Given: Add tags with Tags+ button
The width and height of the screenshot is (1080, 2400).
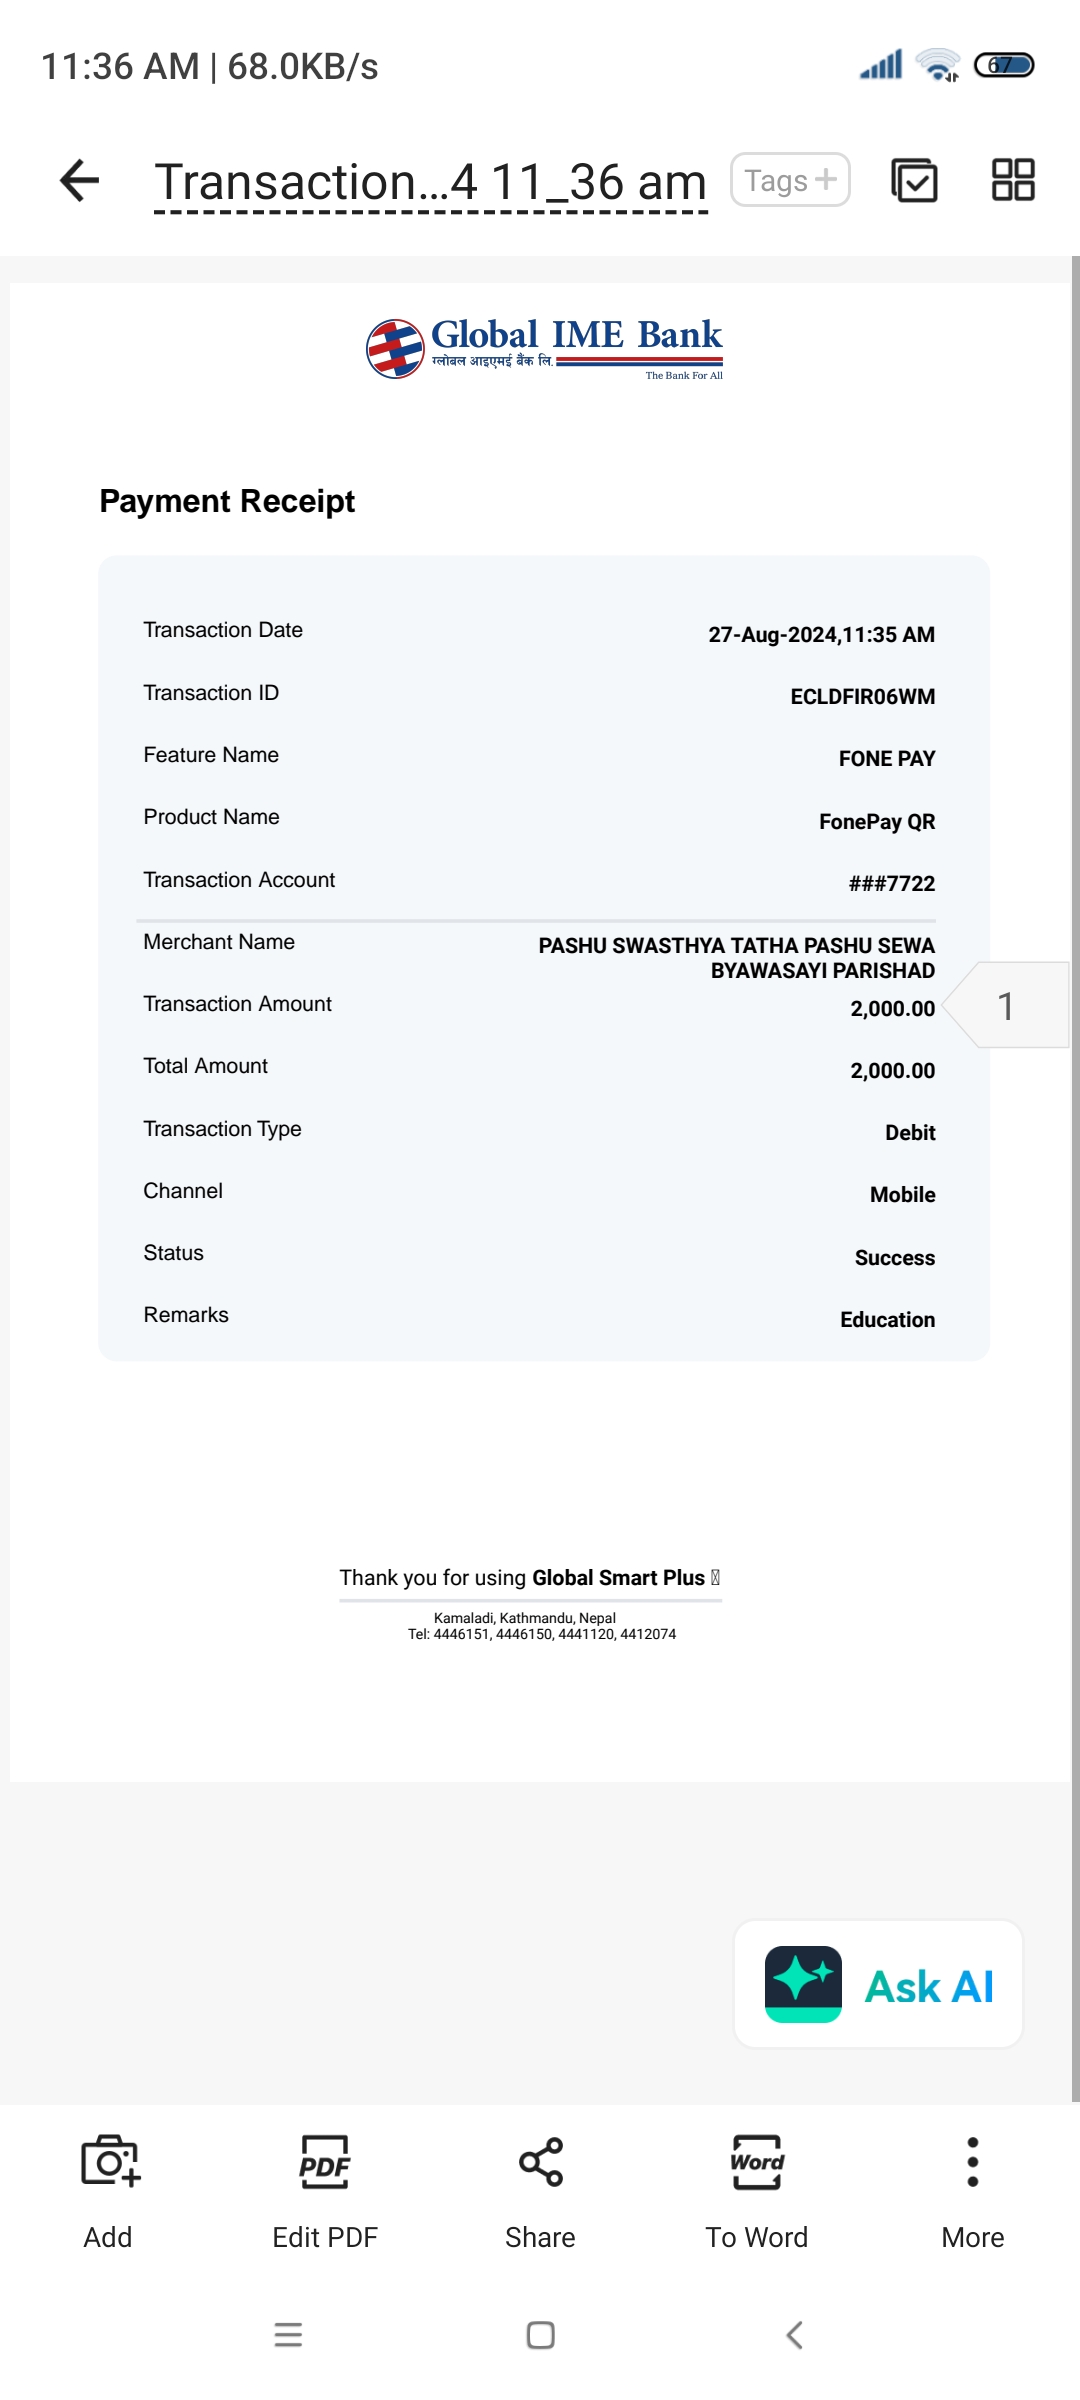Looking at the screenshot, I should (790, 180).
